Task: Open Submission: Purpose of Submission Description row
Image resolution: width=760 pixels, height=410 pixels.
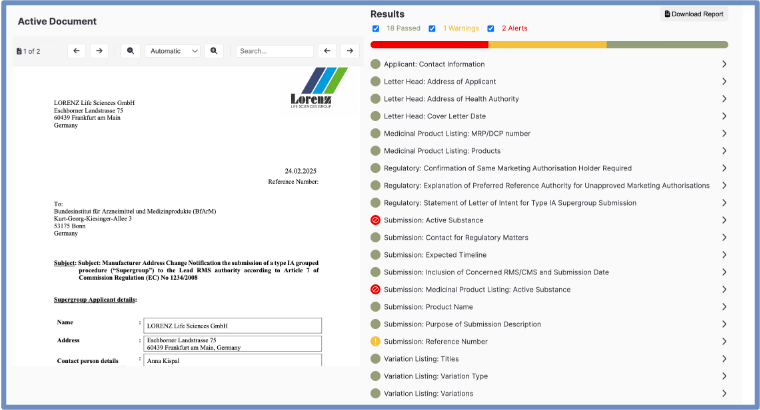Action: pos(549,324)
